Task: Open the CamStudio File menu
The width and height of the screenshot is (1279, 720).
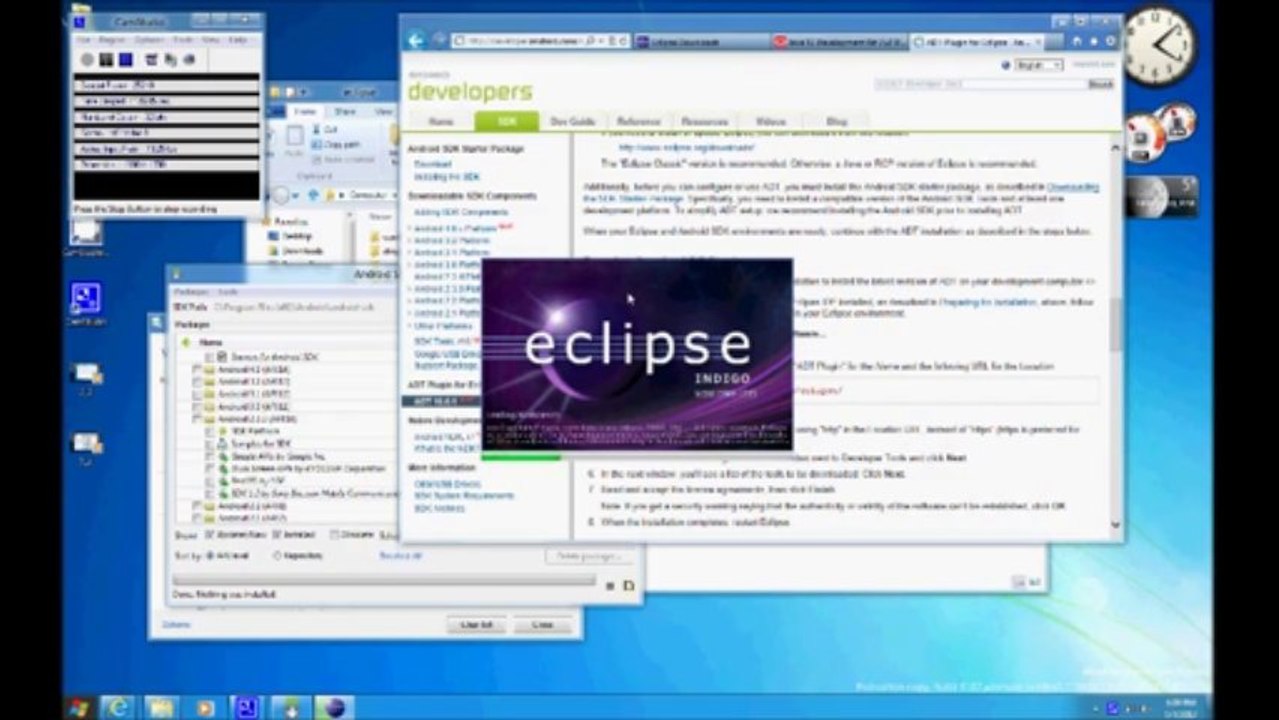Action: (x=83, y=39)
